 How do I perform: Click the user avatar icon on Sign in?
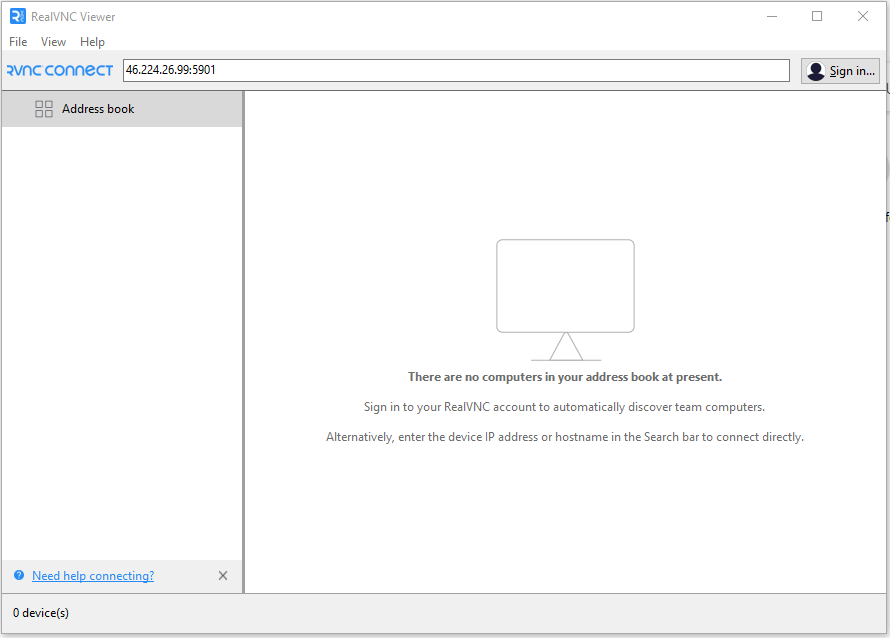click(x=816, y=71)
